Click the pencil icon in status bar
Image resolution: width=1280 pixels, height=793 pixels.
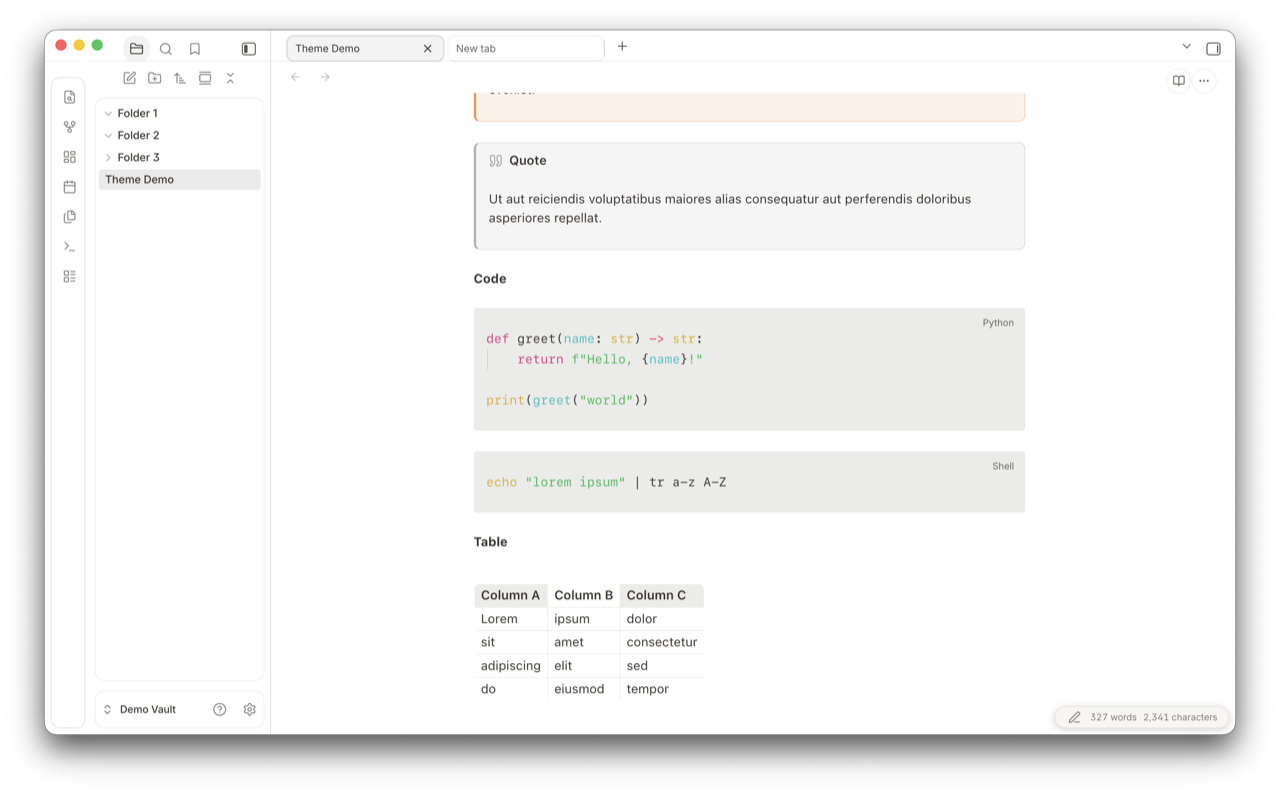point(1074,717)
